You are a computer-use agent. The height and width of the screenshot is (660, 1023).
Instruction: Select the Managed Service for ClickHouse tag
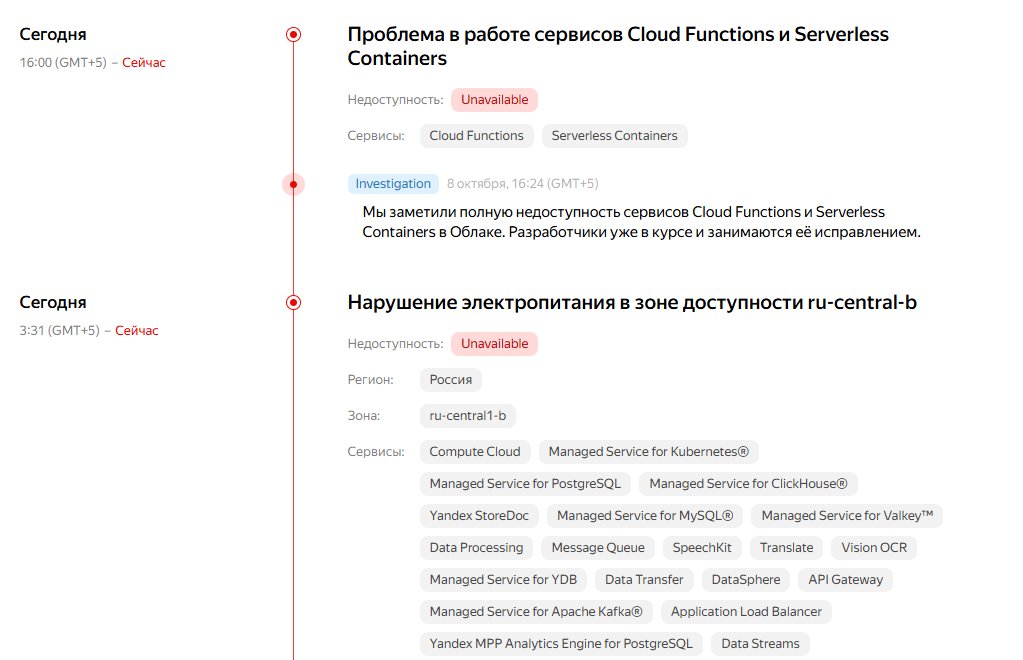pos(748,483)
